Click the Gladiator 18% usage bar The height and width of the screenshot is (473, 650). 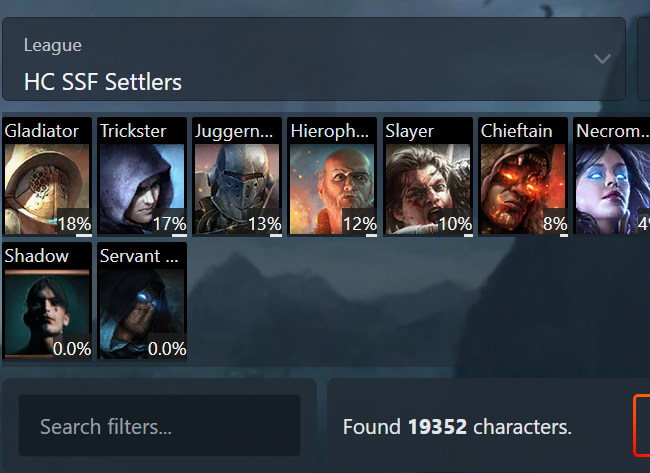[84, 235]
